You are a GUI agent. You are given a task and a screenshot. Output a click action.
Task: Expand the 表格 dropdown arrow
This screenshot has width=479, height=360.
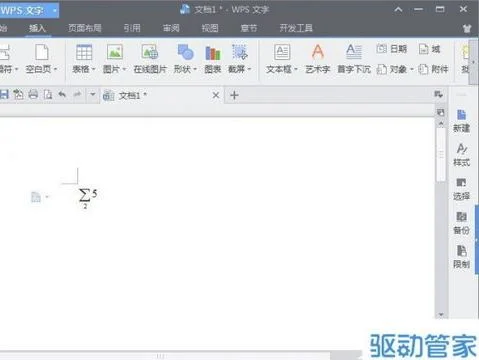pos(93,69)
